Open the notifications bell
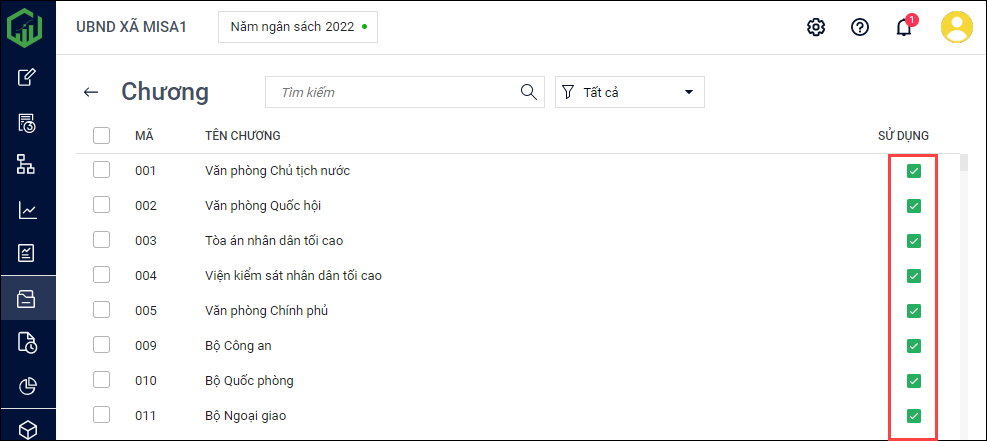This screenshot has height=441, width=987. pyautogui.click(x=904, y=27)
